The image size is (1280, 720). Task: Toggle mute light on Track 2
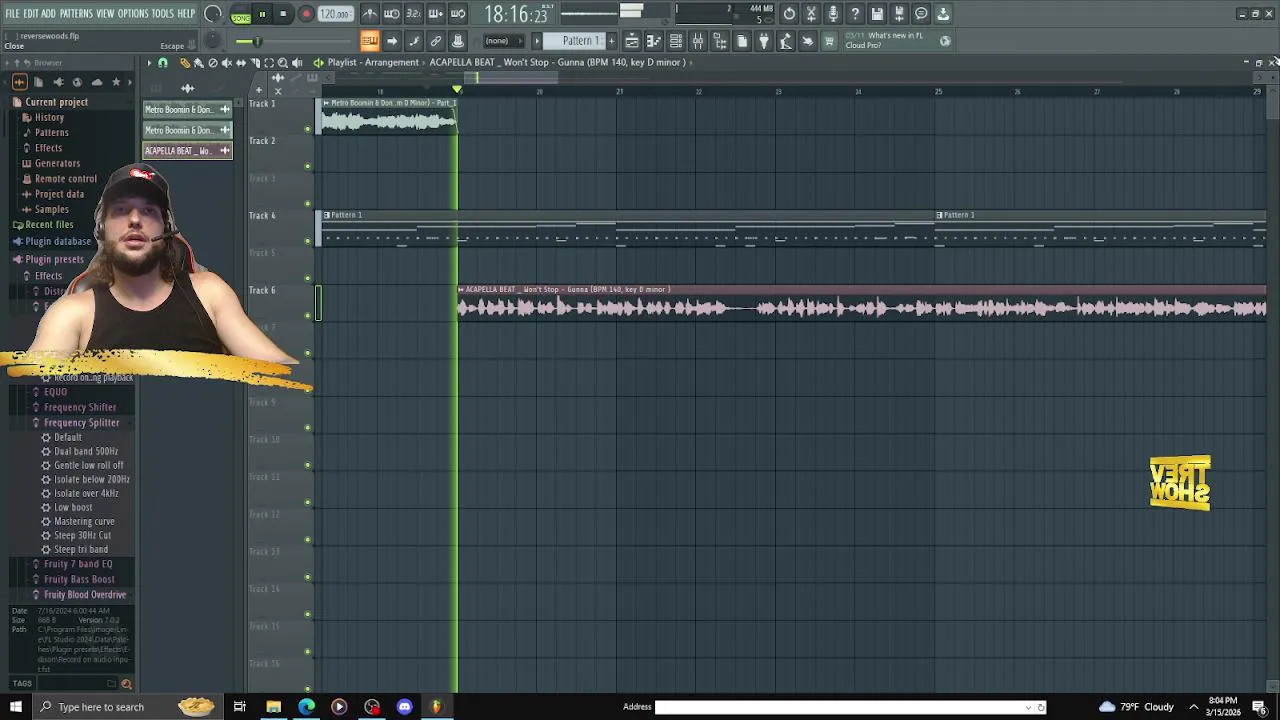pos(308,166)
